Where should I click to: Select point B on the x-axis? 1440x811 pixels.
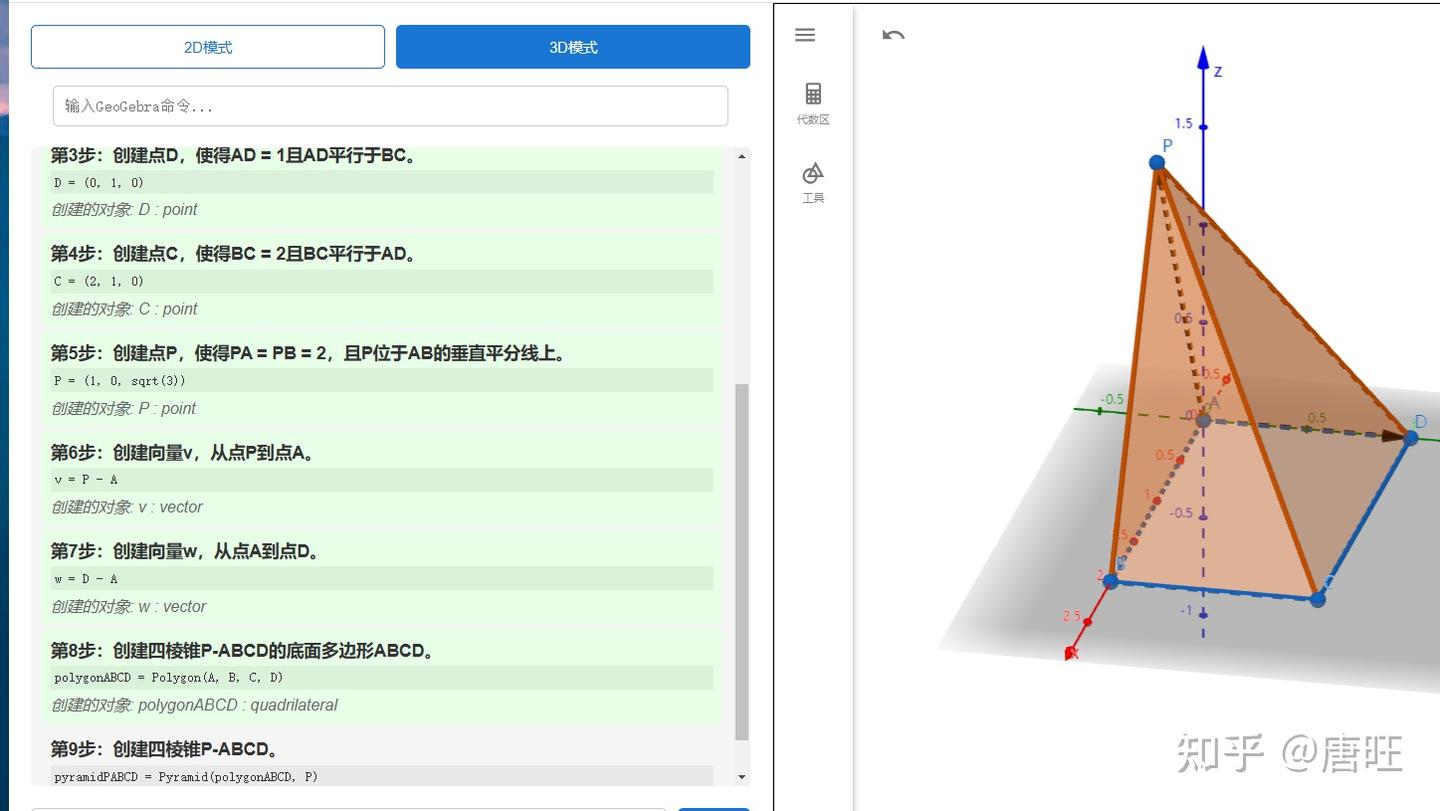coord(1111,580)
